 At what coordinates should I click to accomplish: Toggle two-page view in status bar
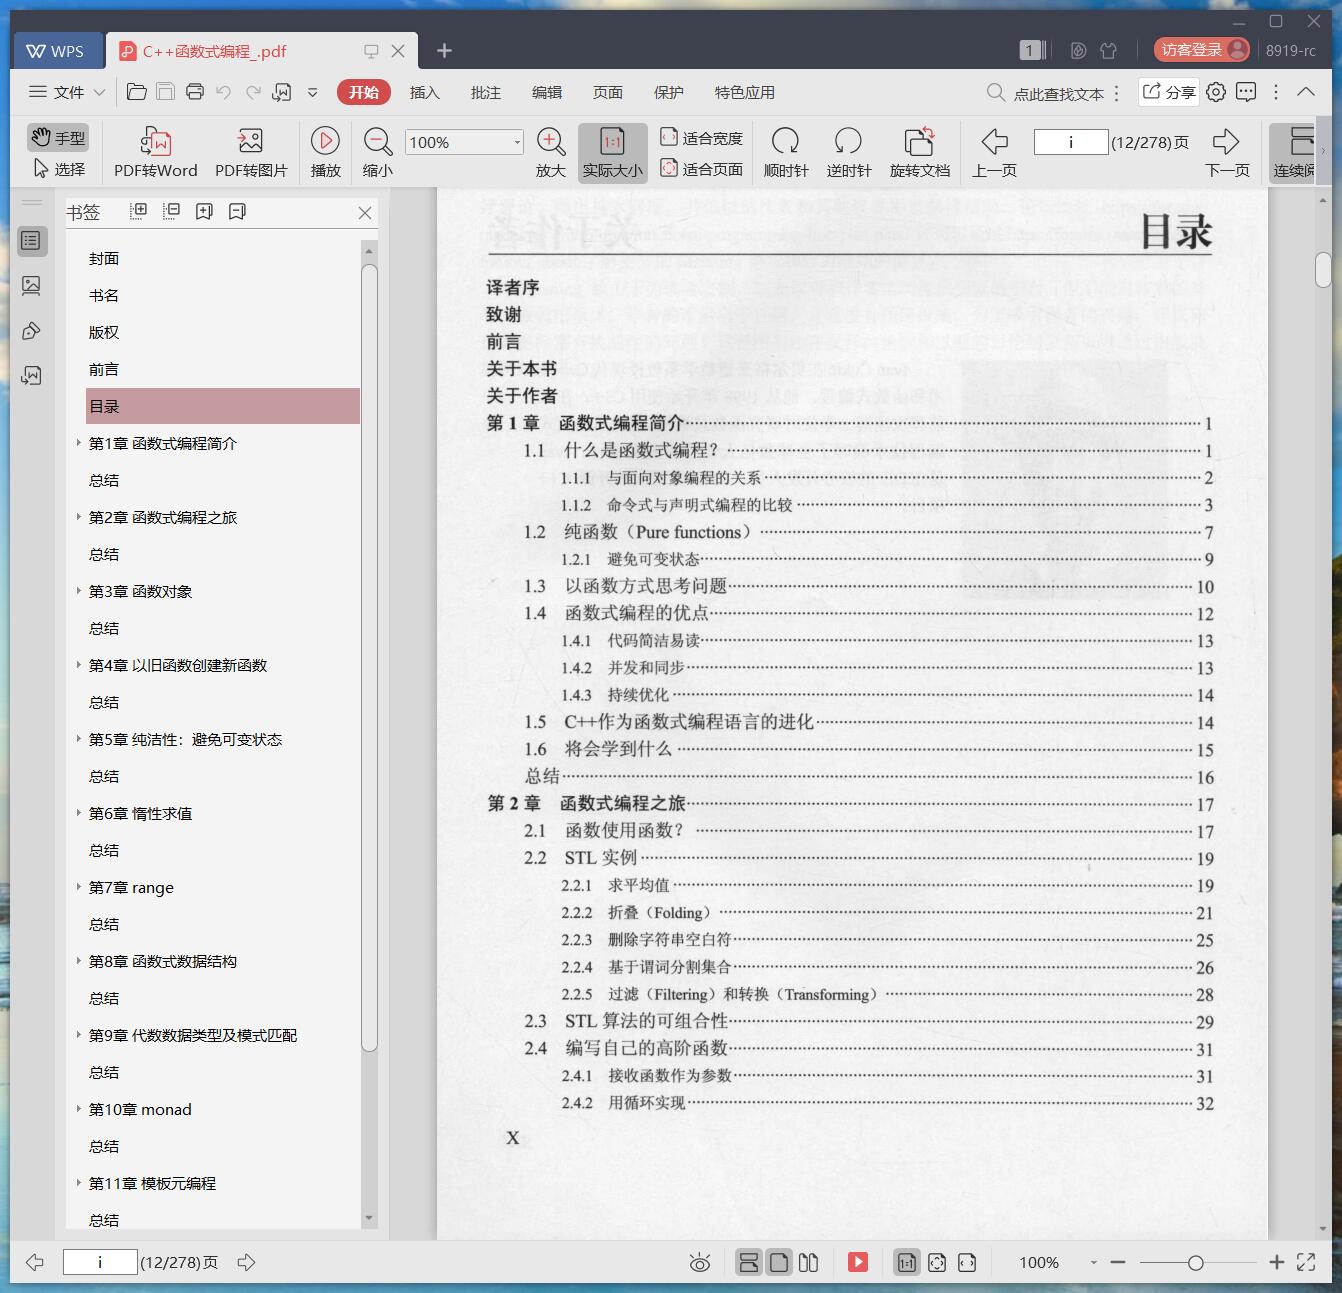tap(809, 1262)
